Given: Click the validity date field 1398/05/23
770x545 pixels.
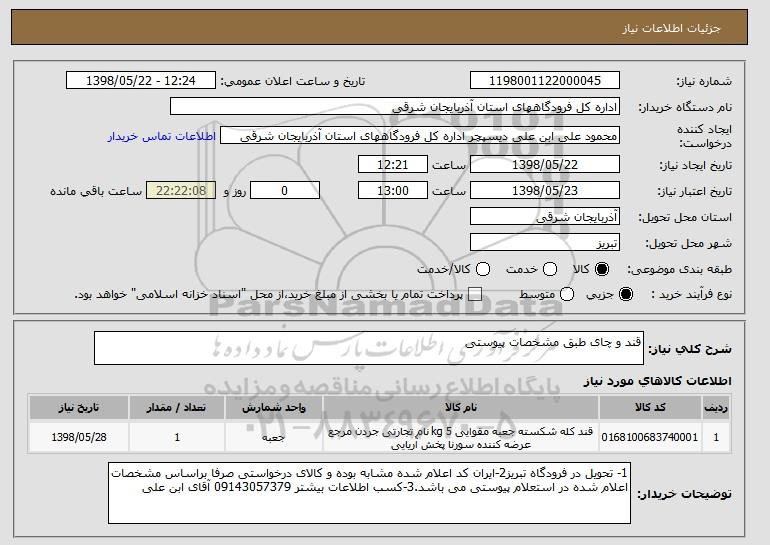Looking at the screenshot, I should 545,191.
